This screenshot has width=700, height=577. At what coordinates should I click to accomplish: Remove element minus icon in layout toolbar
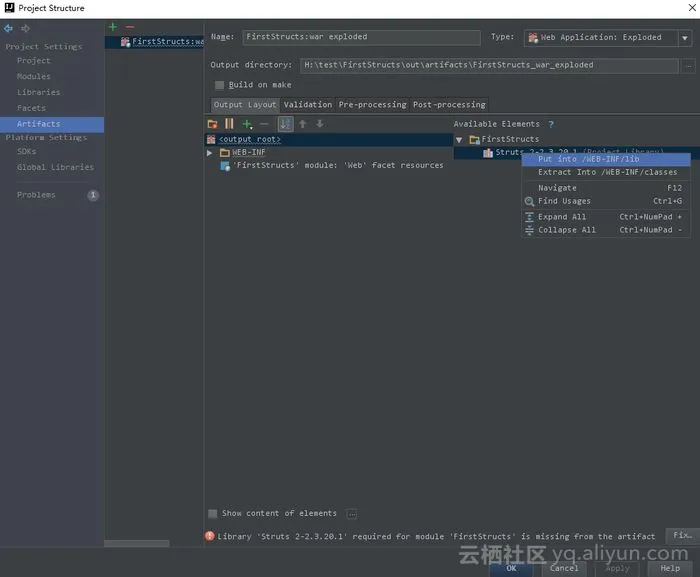(x=264, y=124)
